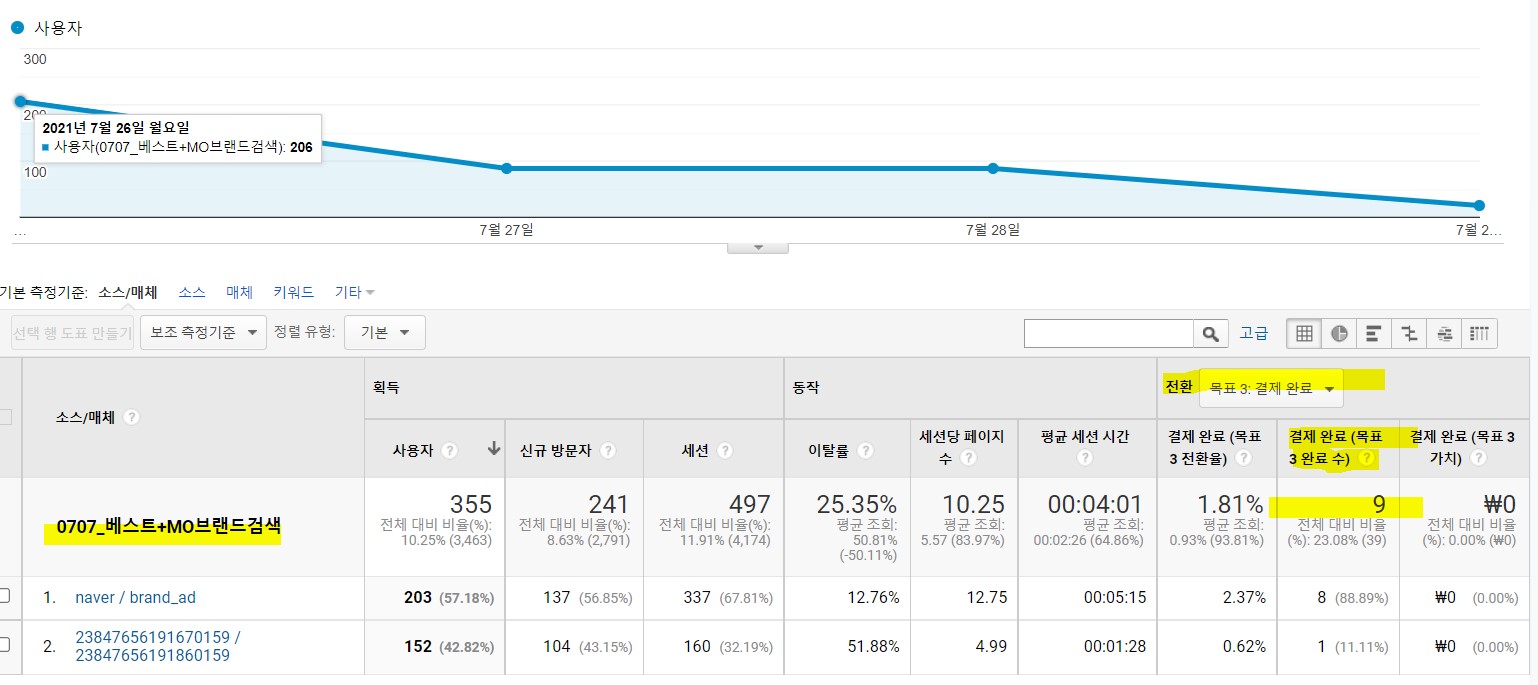Screen dimensions: 1538x685
Task: Click help icon next to 이탈률
Action: (866, 451)
